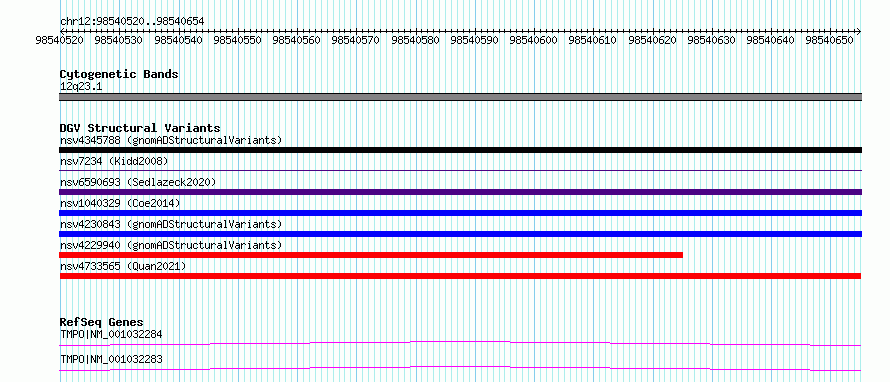Click ruler position 98540630
The image size is (890, 382).
click(x=711, y=40)
